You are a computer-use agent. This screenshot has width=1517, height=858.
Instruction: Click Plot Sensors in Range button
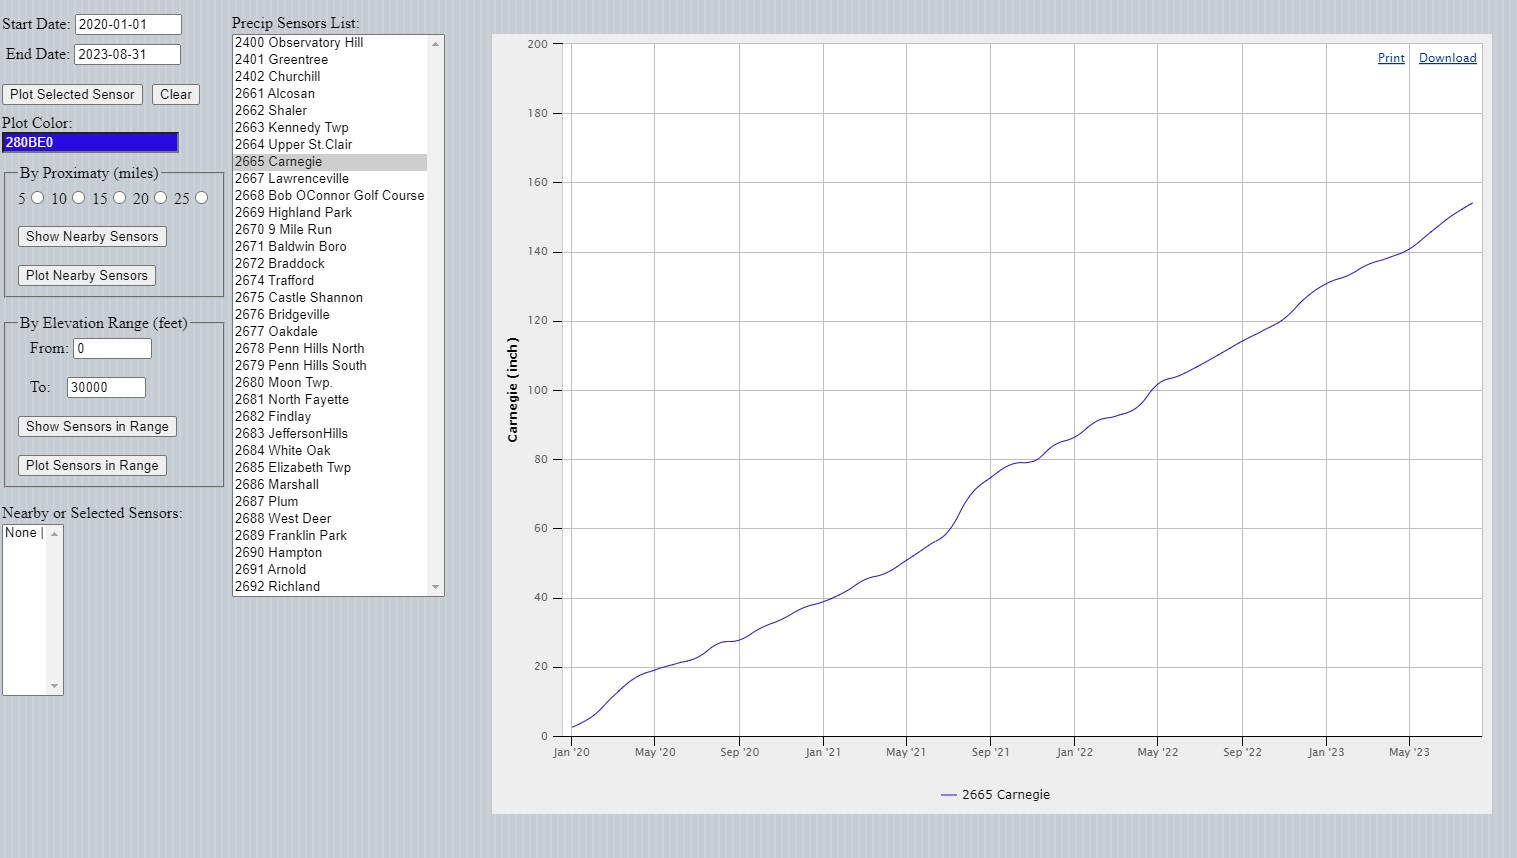92,466
